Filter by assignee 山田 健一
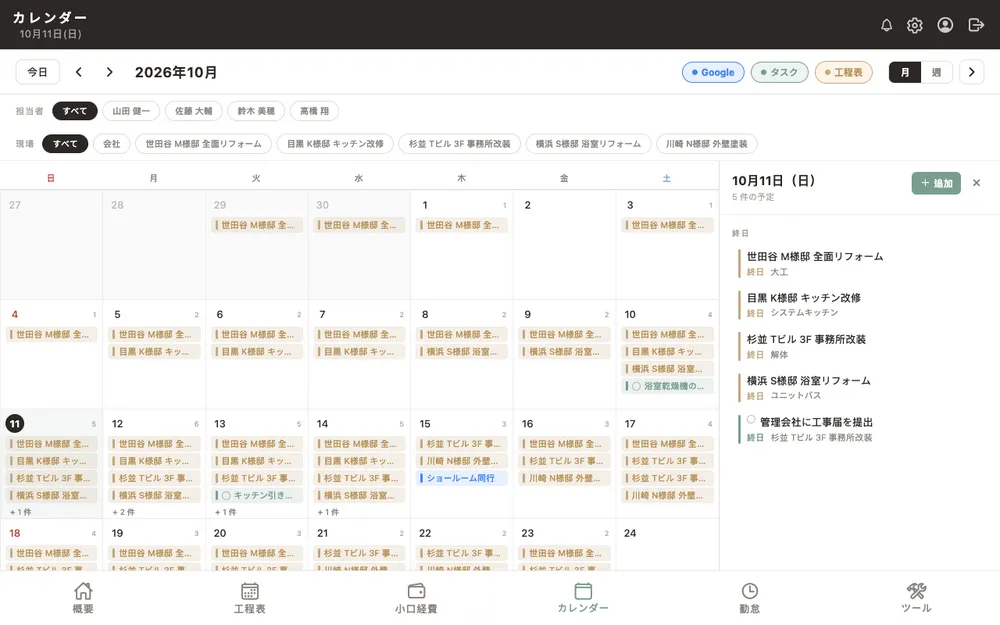The height and width of the screenshot is (625, 1000). [x=131, y=111]
